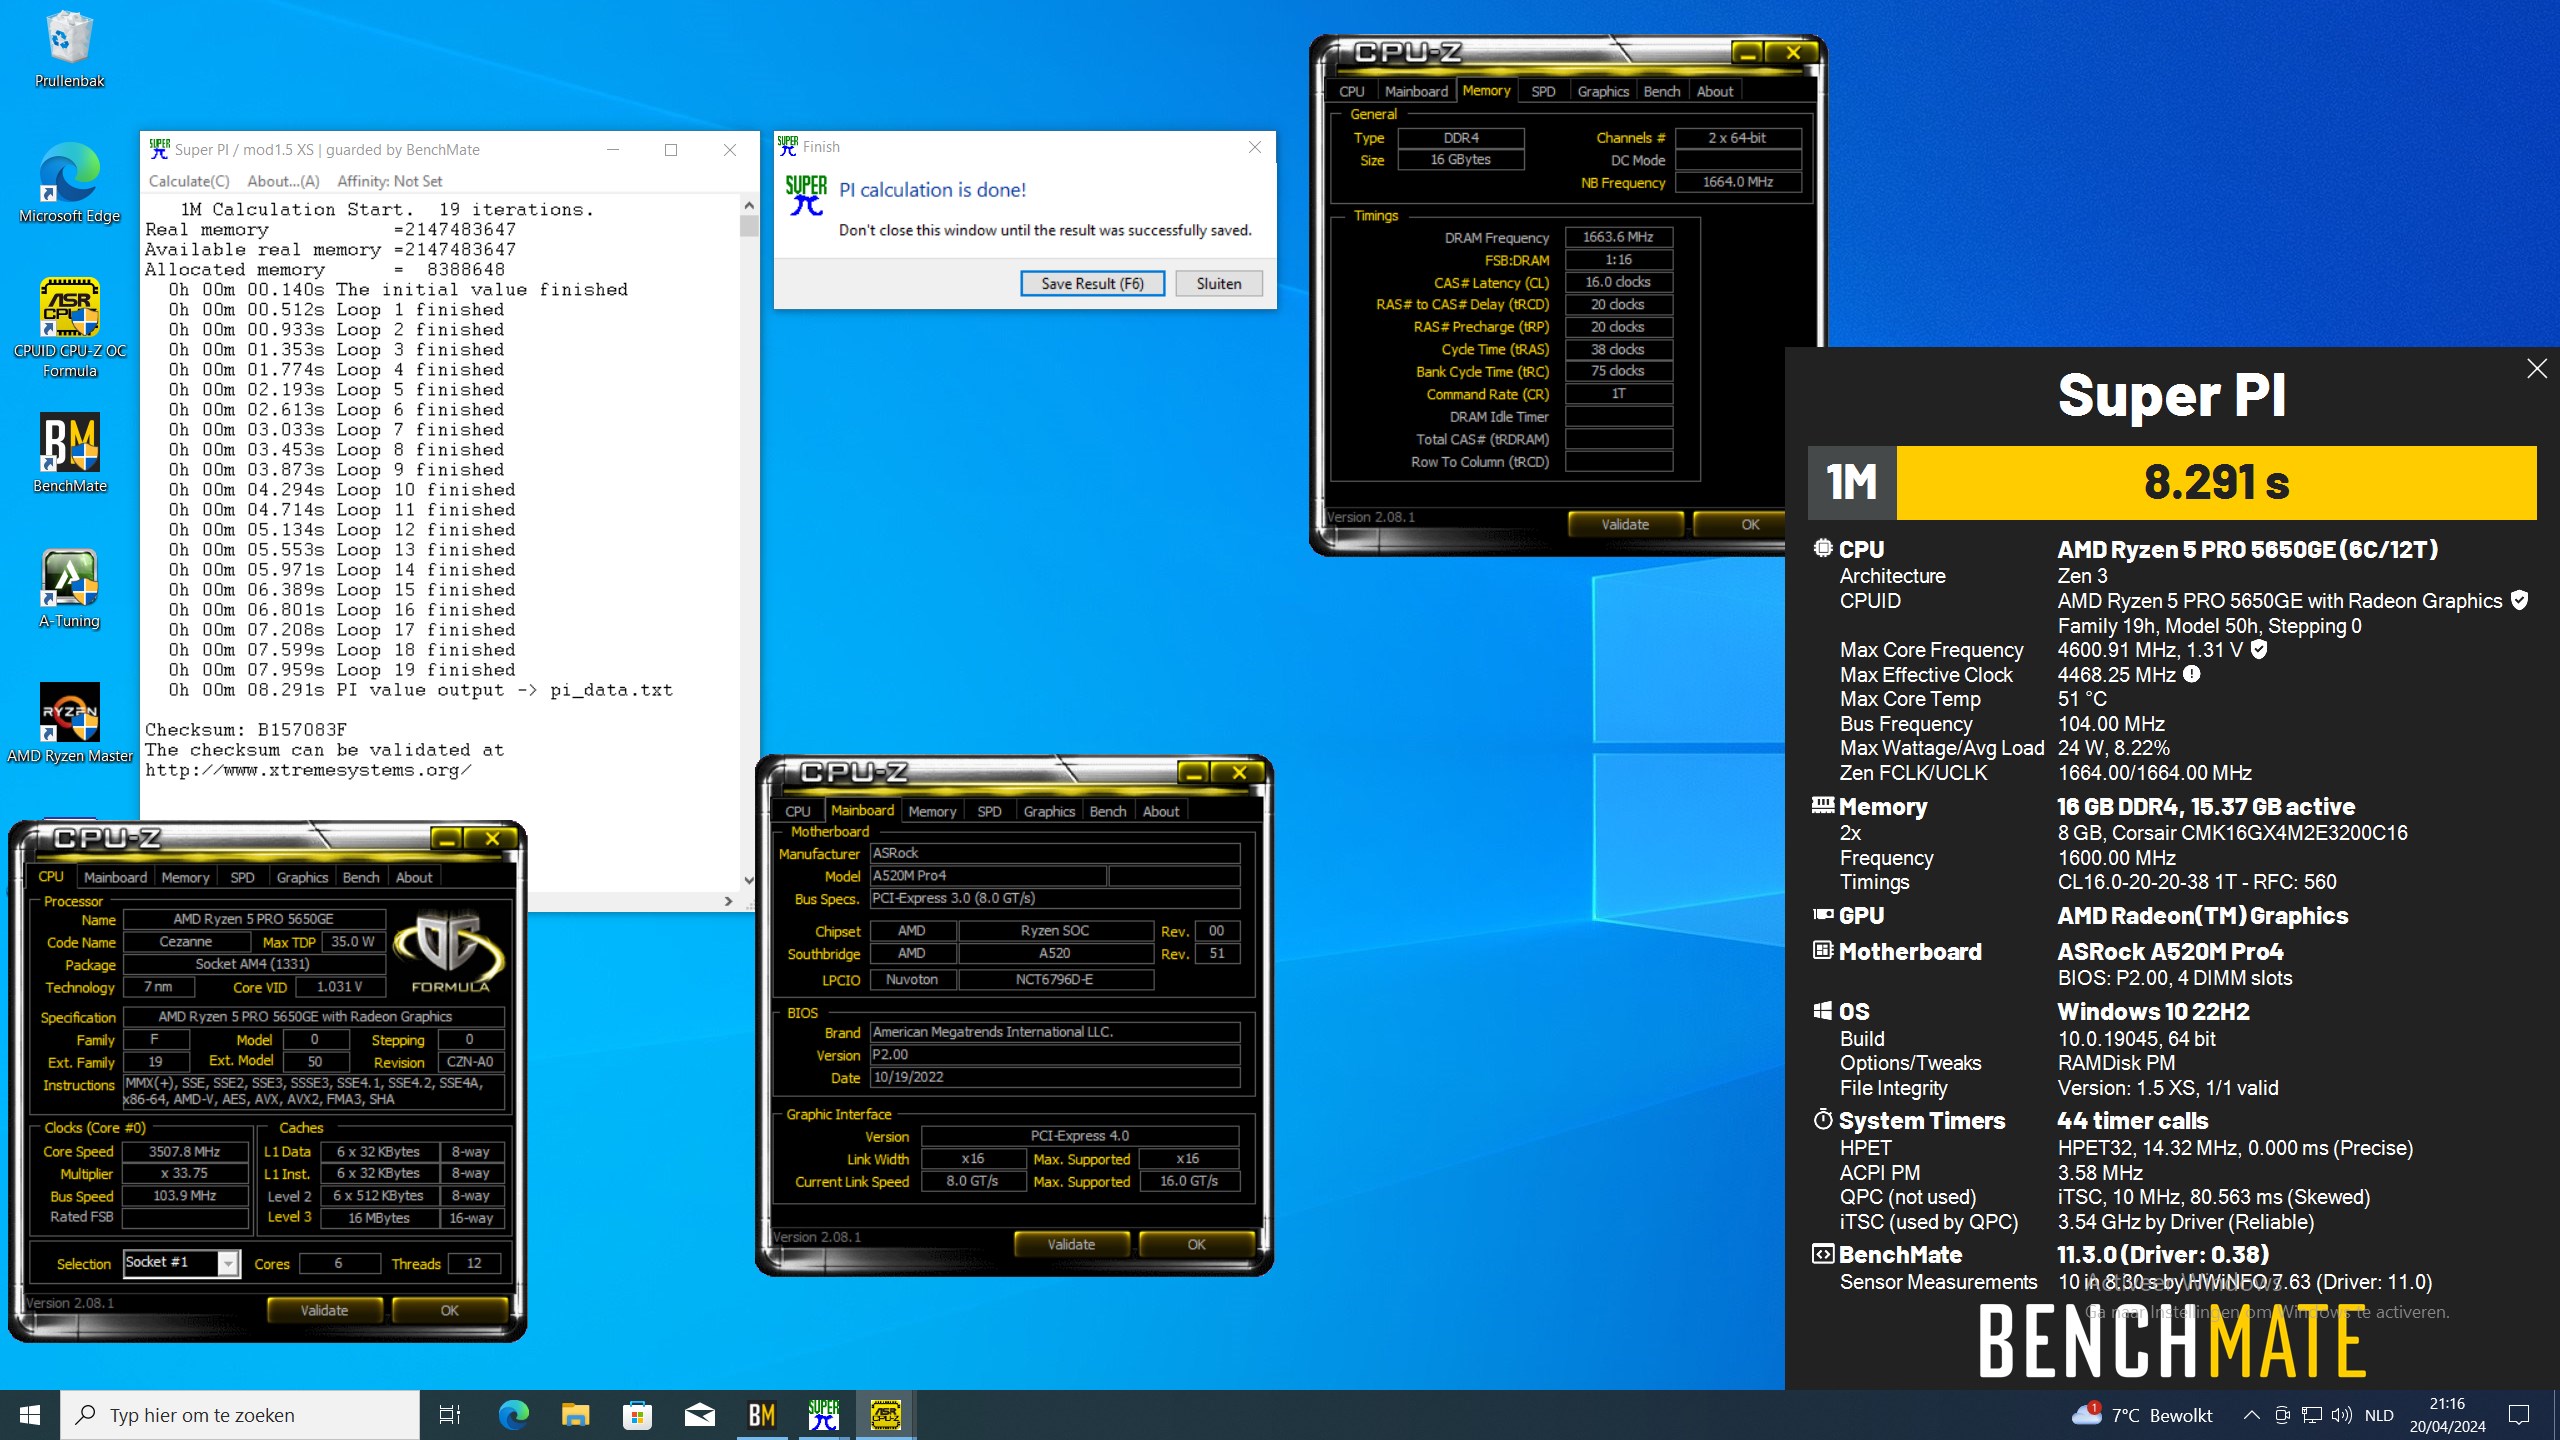Click the OC Formula logo in CPU-Z
The image size is (2560, 1440).
tap(449, 949)
